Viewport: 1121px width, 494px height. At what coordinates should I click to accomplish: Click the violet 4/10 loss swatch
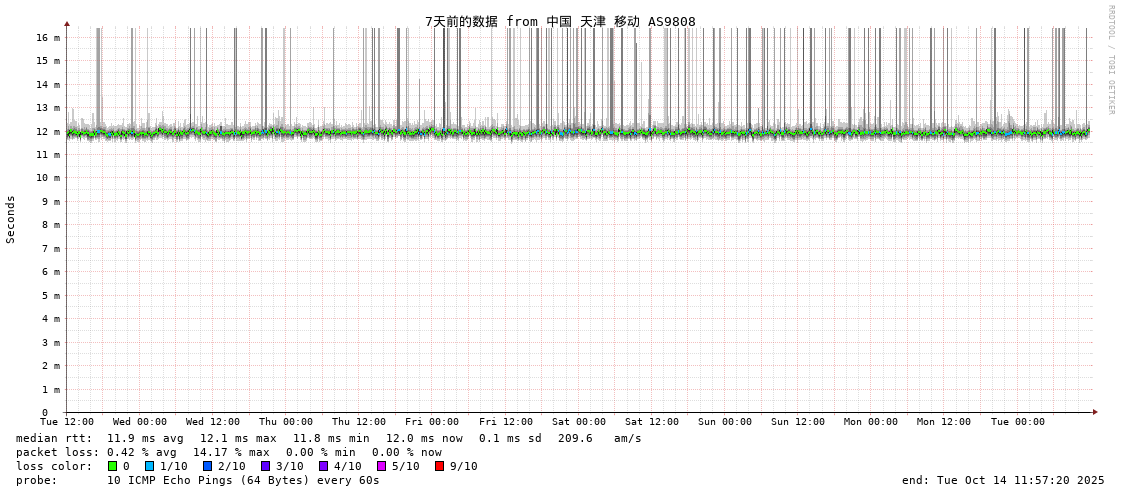[324, 466]
